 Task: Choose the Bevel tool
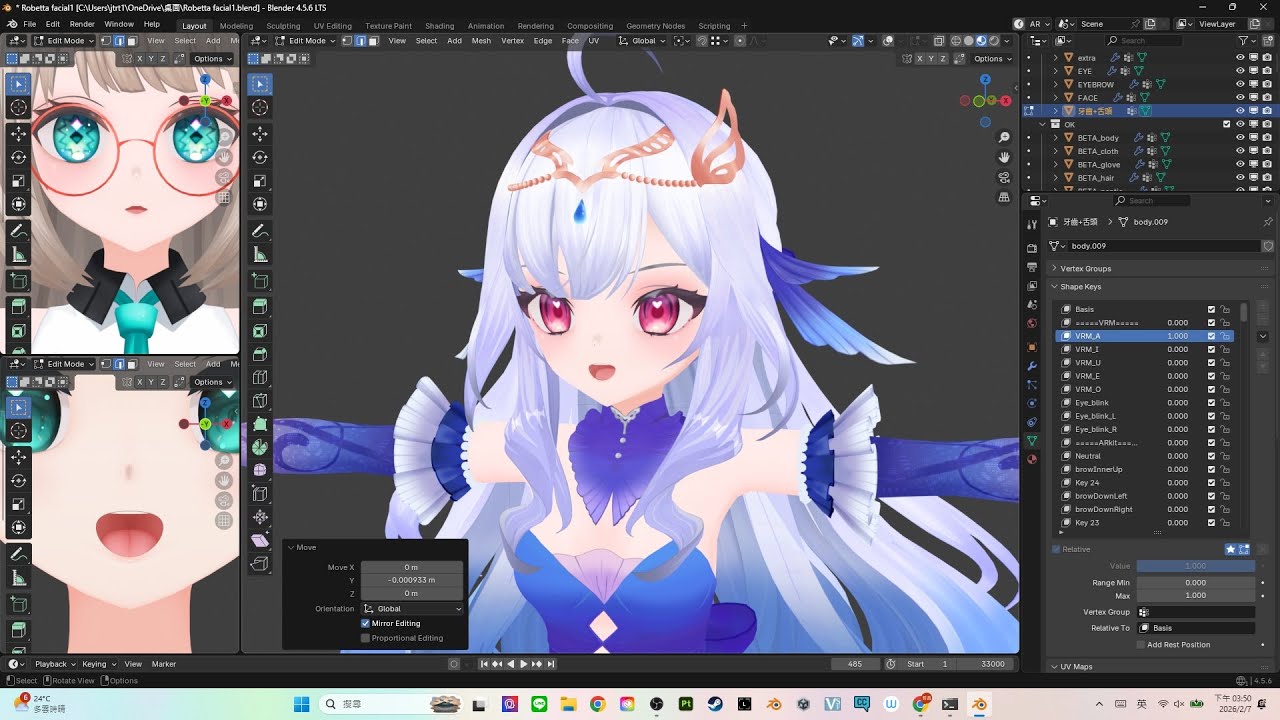(x=260, y=354)
